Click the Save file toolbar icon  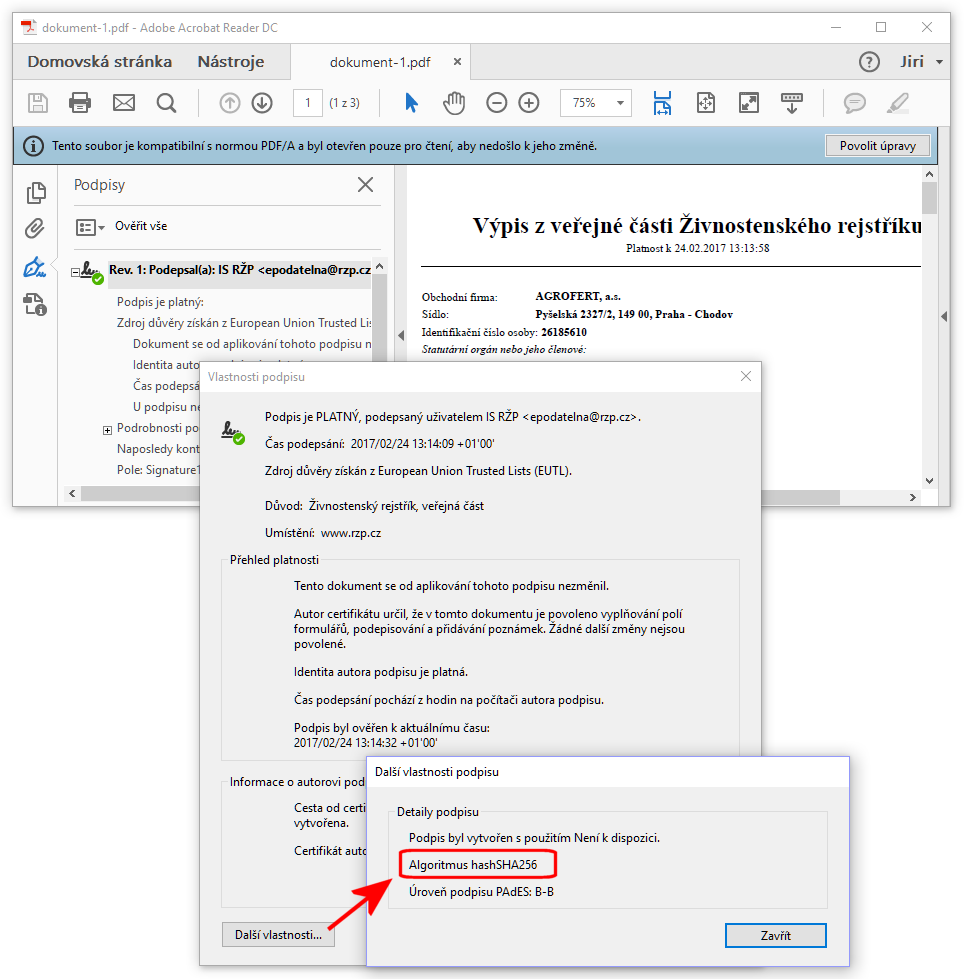[38, 102]
